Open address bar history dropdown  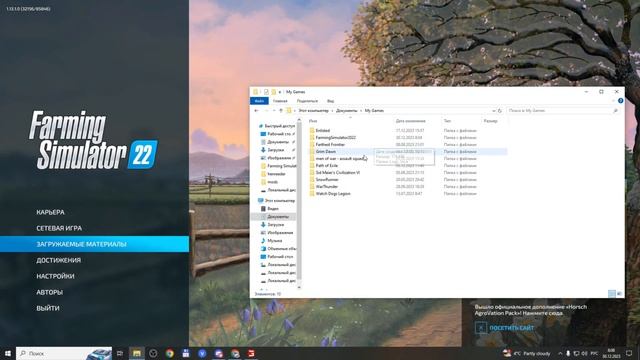(493, 111)
